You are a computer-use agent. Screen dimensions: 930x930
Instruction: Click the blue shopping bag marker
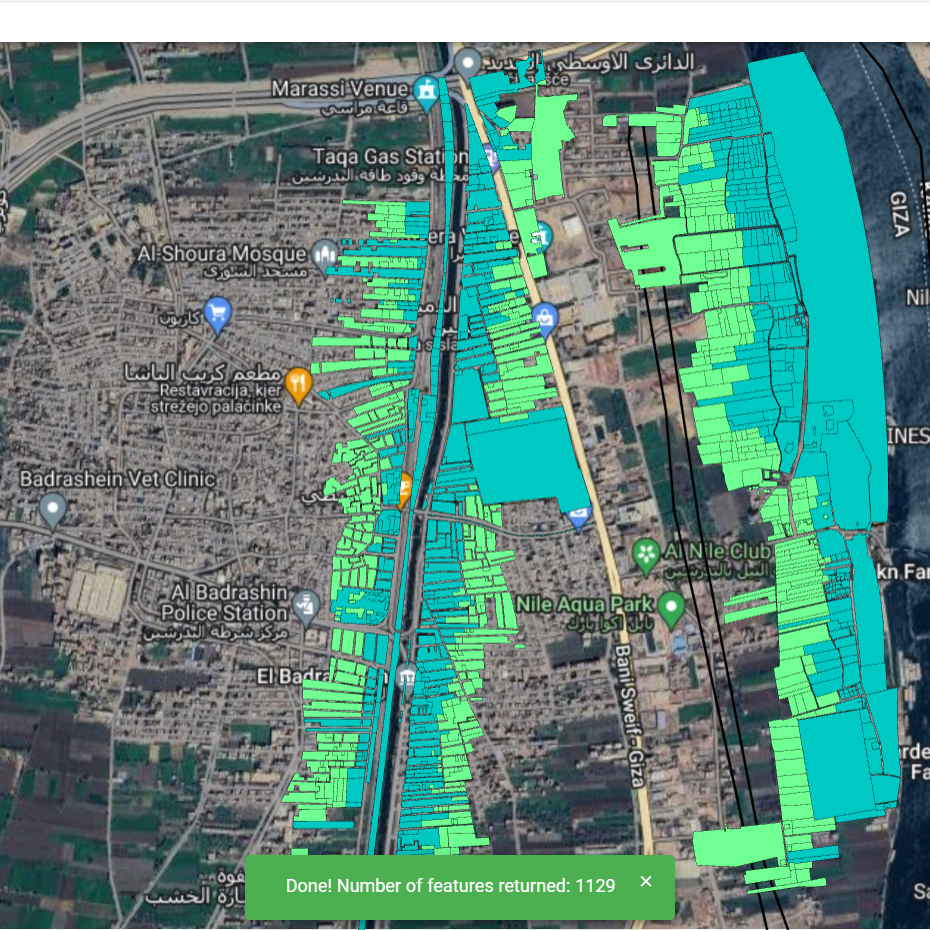(x=545, y=319)
